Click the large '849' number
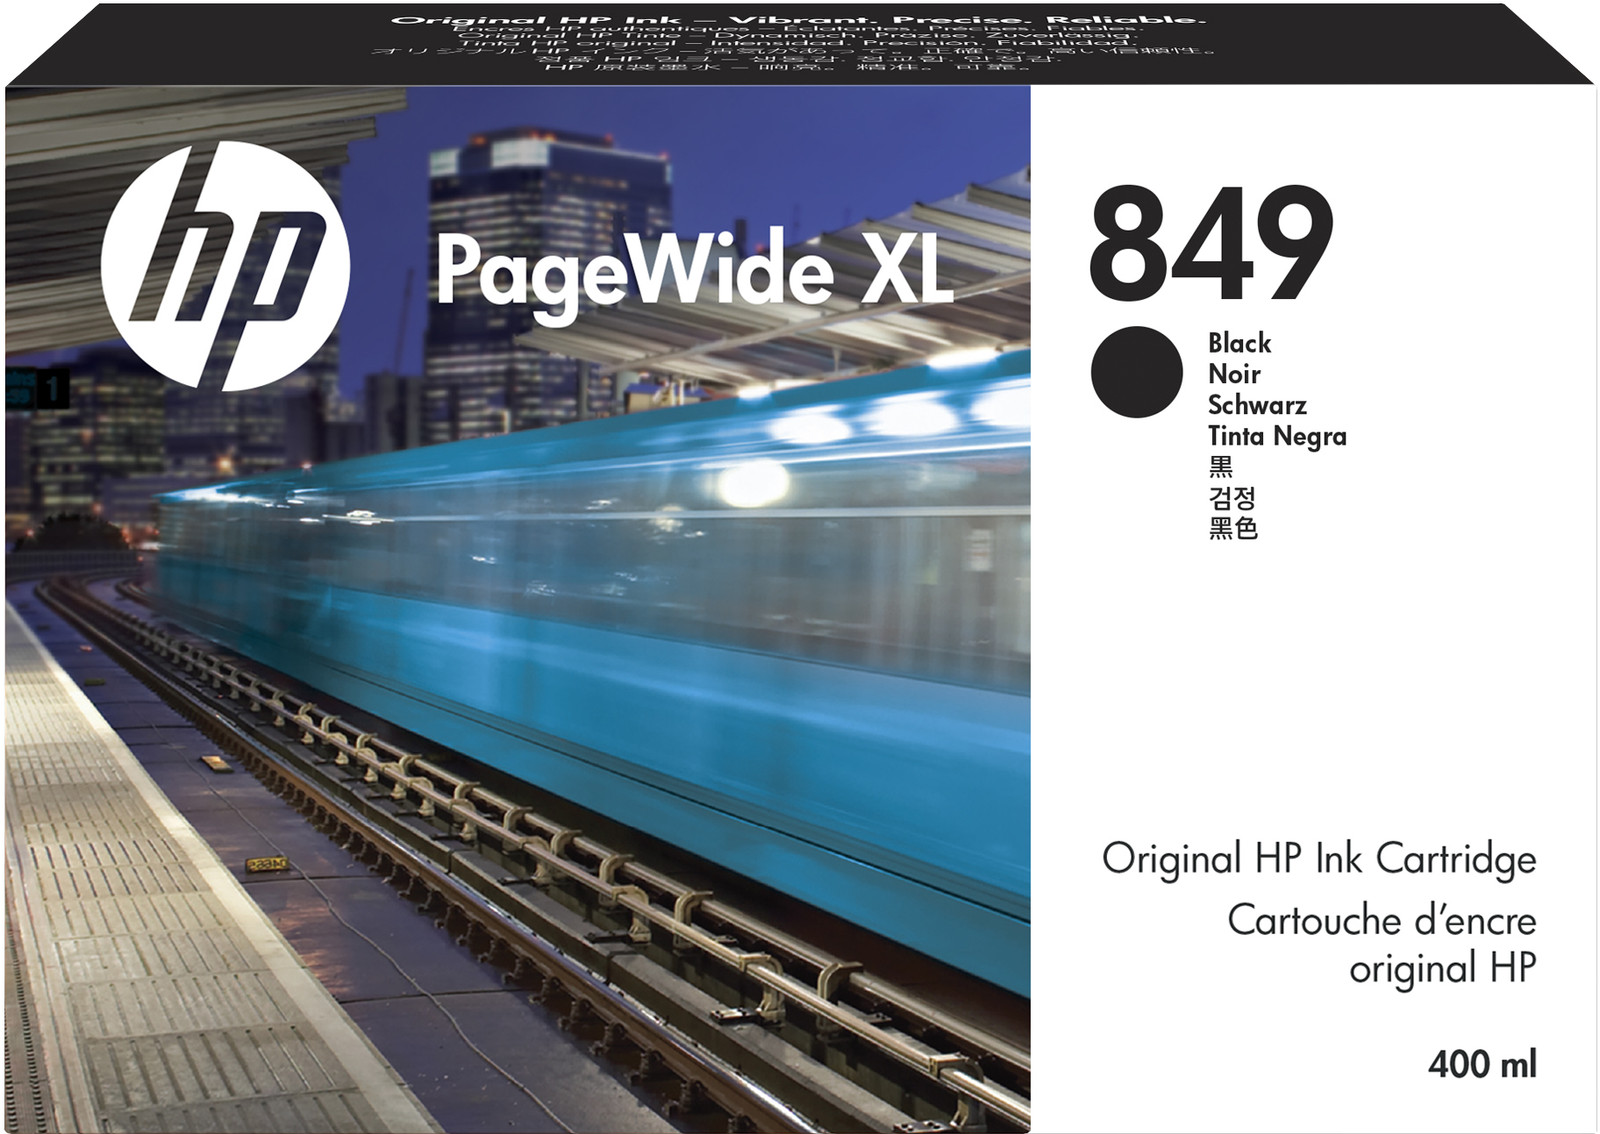The height and width of the screenshot is (1134, 1600). 1212,243
